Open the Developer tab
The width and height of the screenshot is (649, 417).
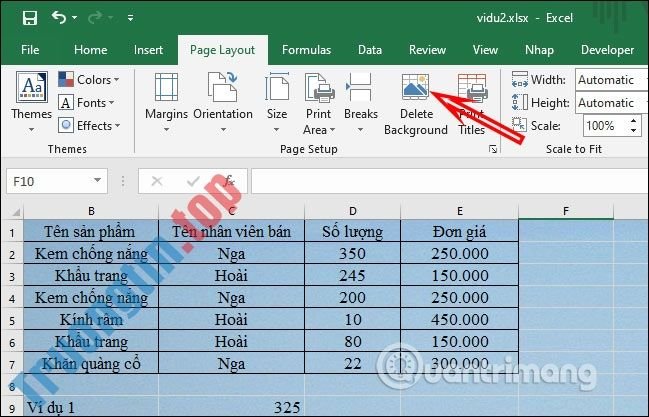point(607,50)
